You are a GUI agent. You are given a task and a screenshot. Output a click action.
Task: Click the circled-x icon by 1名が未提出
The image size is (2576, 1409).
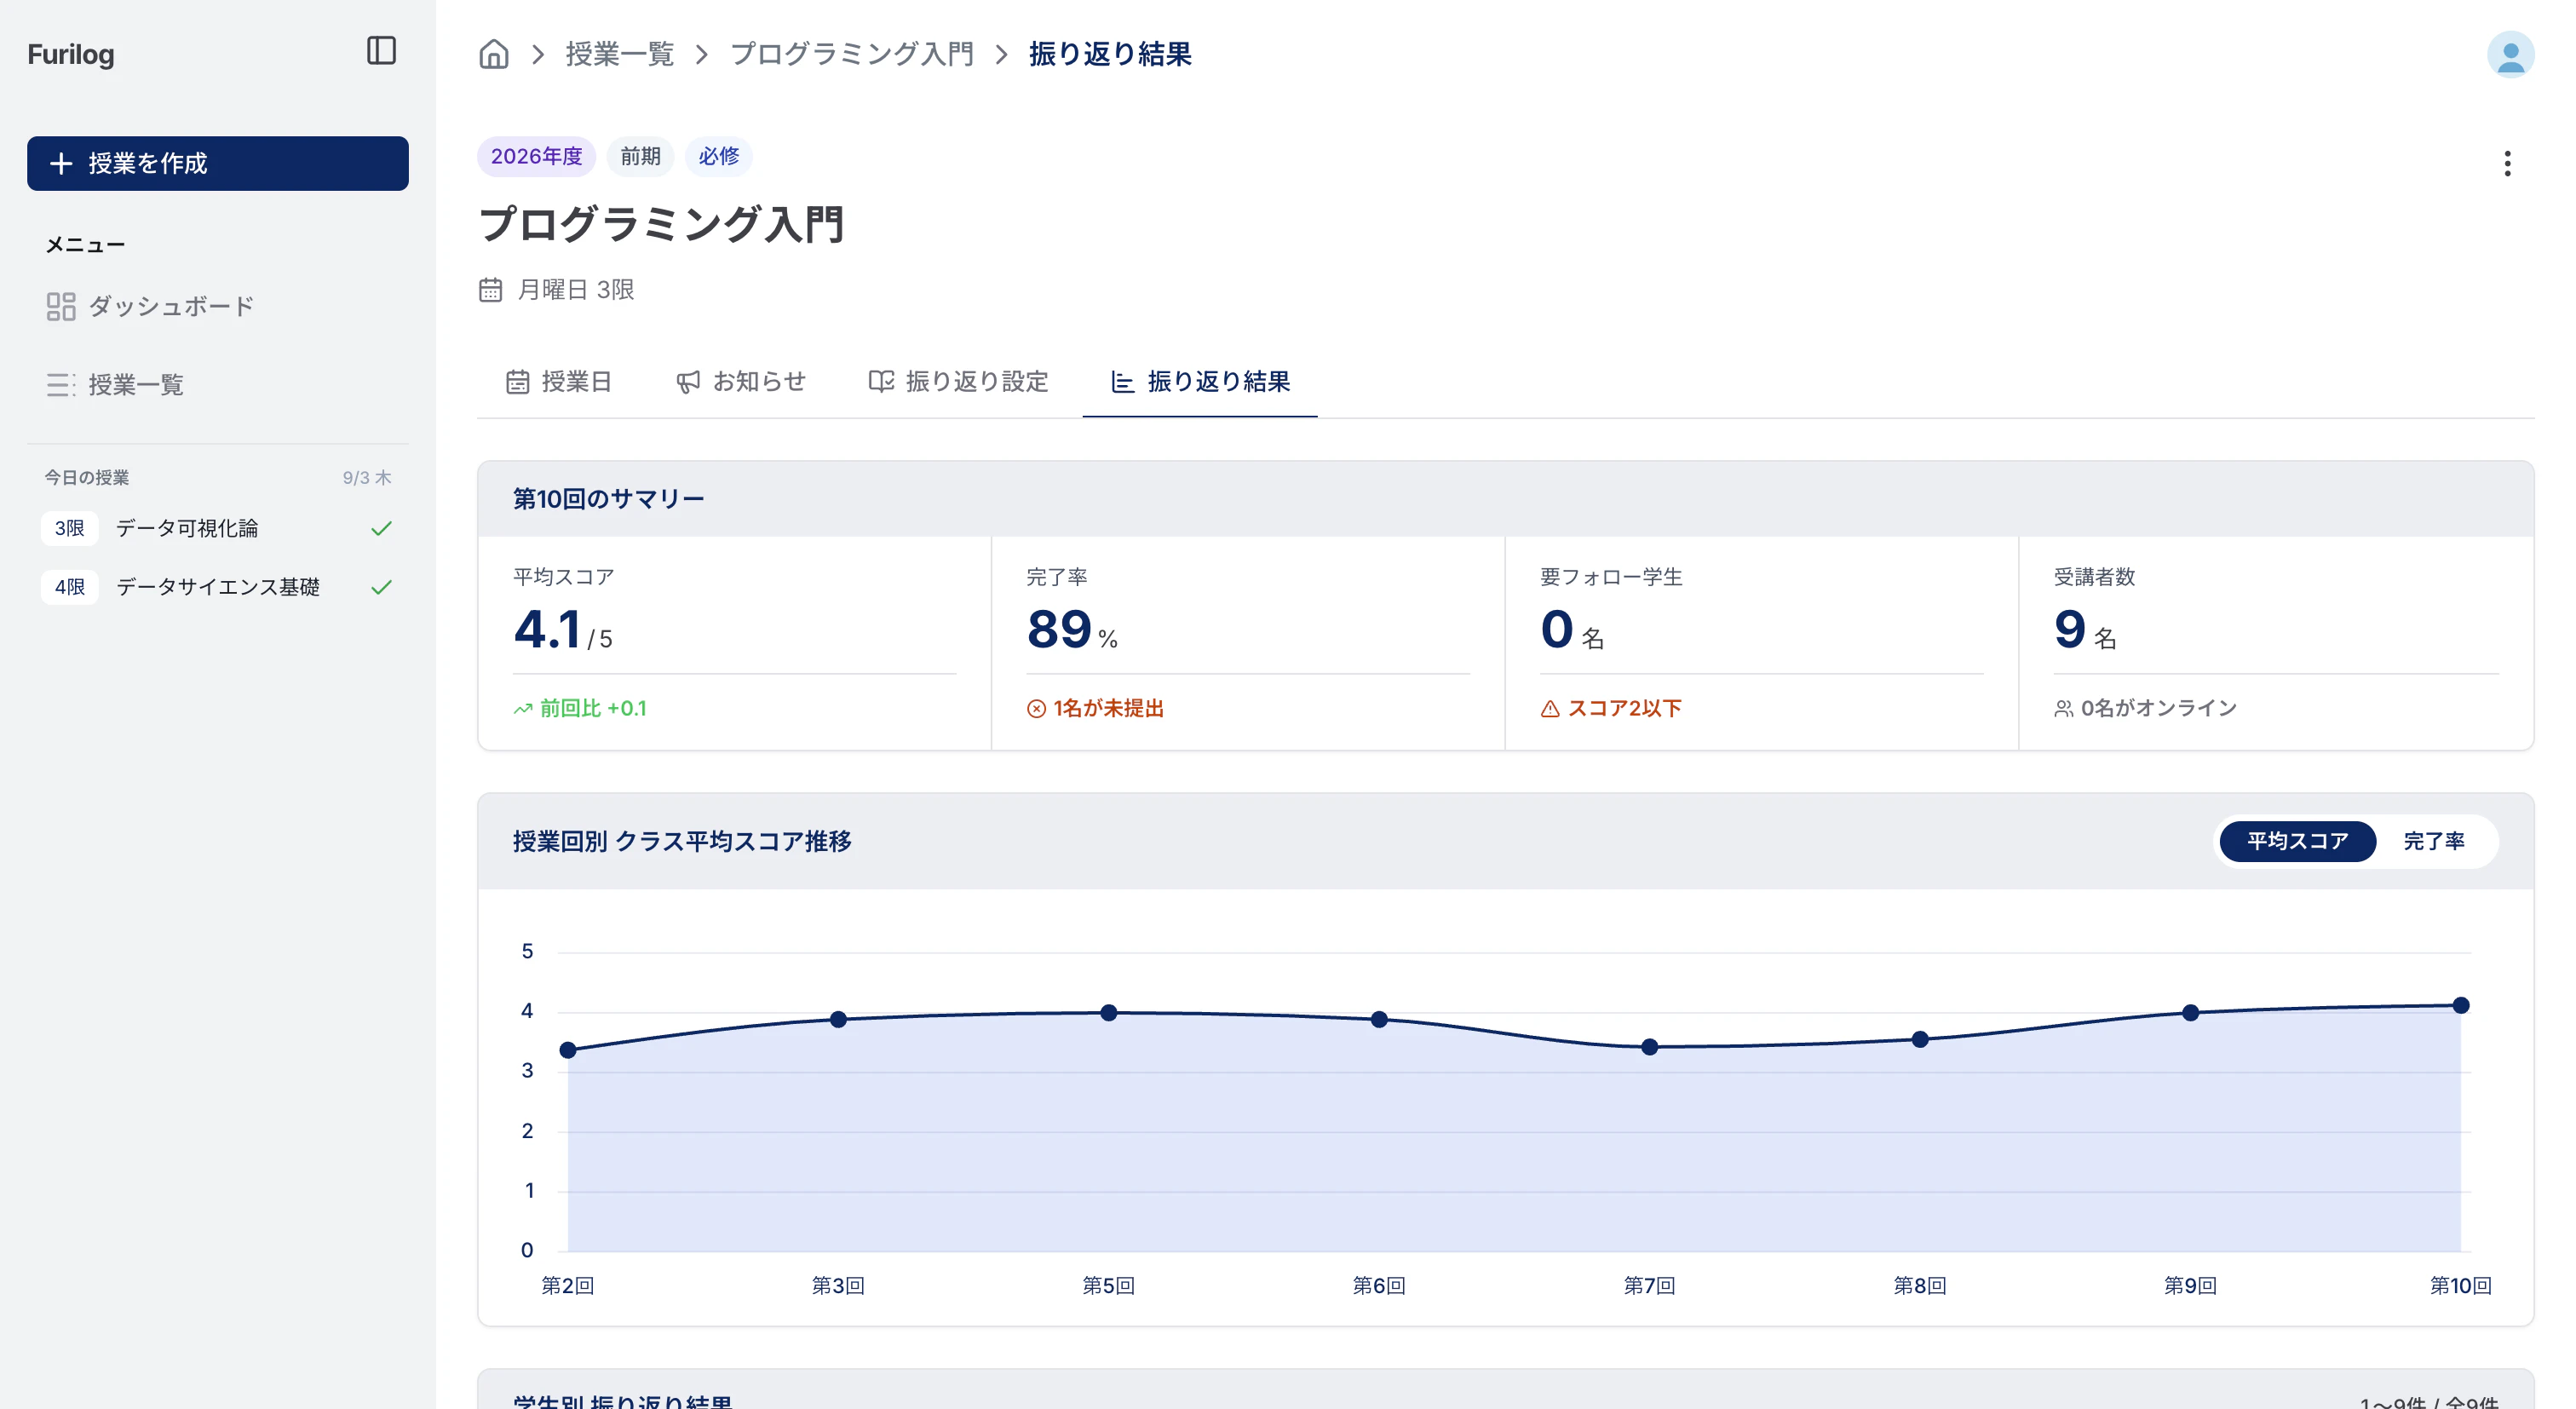pos(1036,709)
